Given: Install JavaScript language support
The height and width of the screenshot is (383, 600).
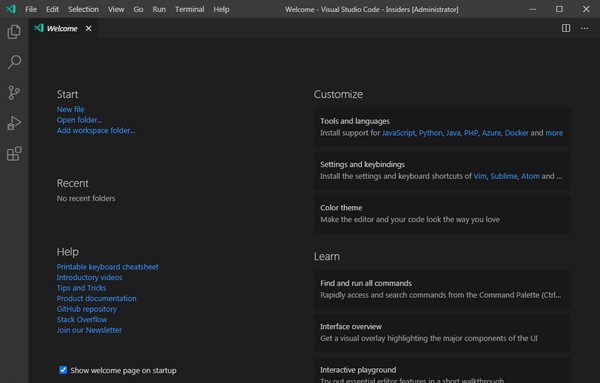Looking at the screenshot, I should (x=398, y=133).
